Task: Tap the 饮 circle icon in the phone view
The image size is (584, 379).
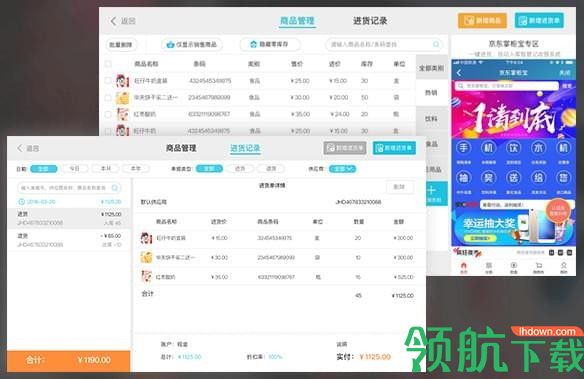Action: [514, 148]
